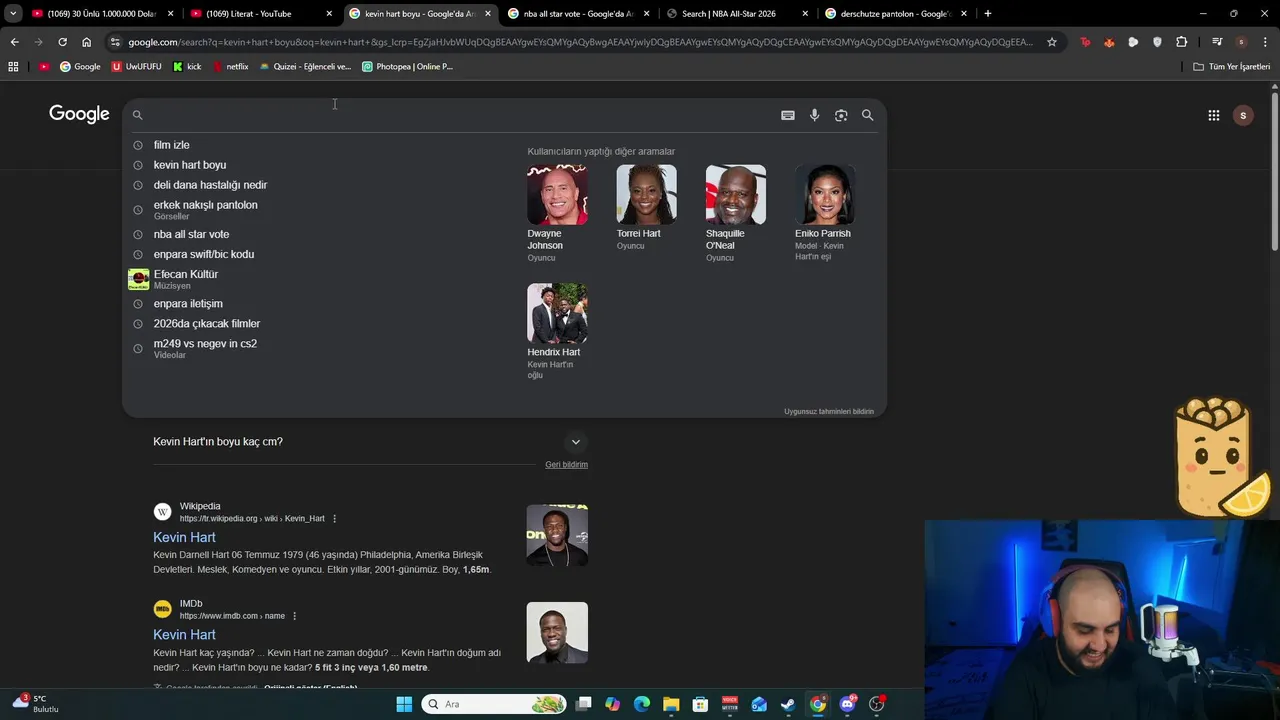Open the bookmarks bar apps grid
Screen dimensions: 1280x720
pos(13,66)
